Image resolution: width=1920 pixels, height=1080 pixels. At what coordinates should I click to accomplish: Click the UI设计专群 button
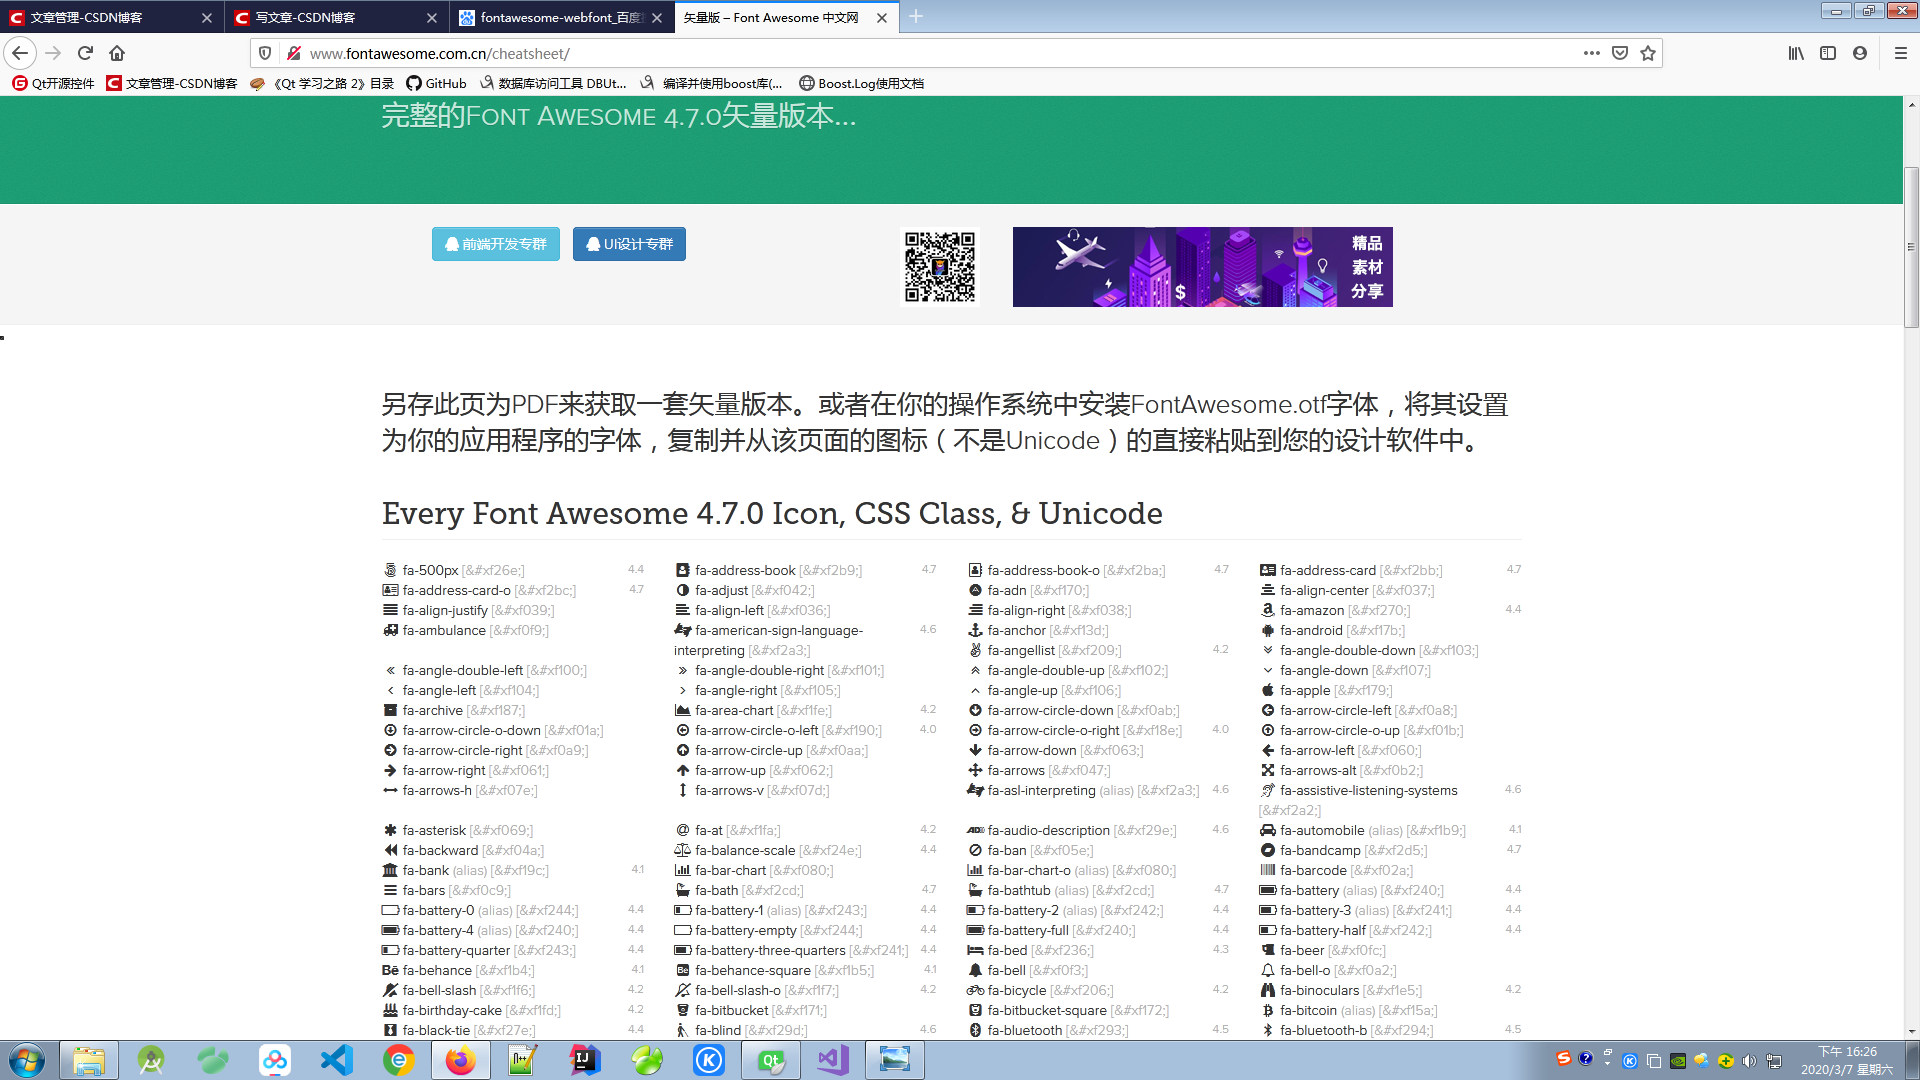click(629, 243)
